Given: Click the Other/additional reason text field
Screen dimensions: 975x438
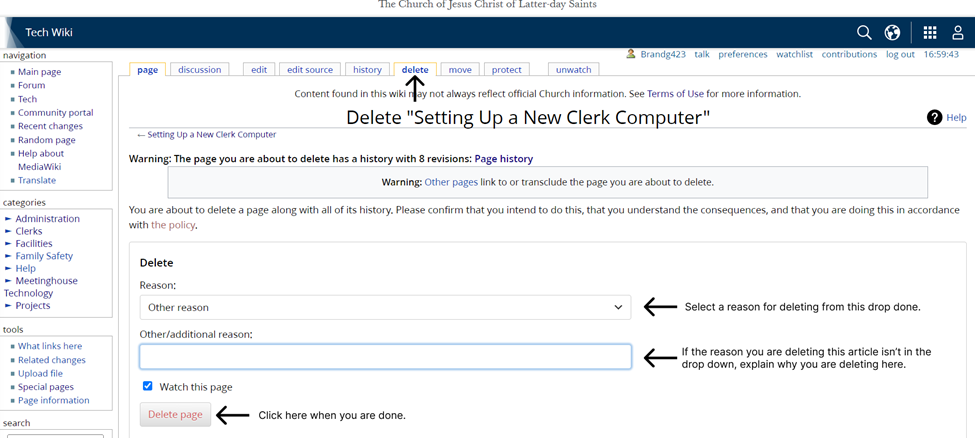Looking at the screenshot, I should point(385,357).
